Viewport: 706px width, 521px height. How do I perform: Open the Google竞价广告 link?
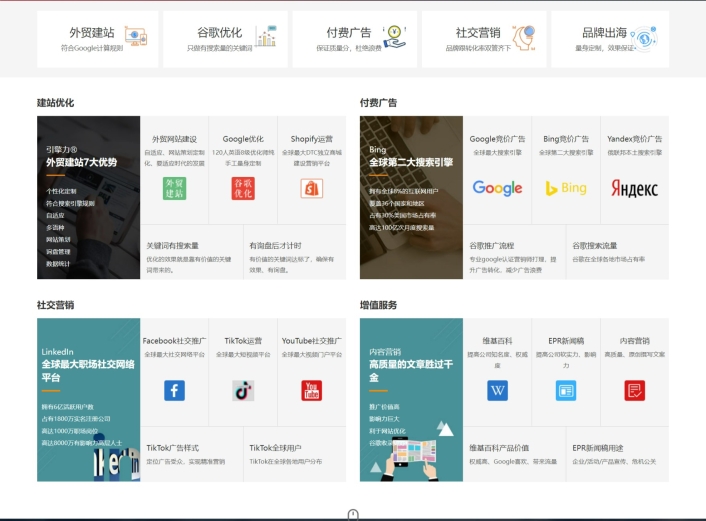point(497,139)
